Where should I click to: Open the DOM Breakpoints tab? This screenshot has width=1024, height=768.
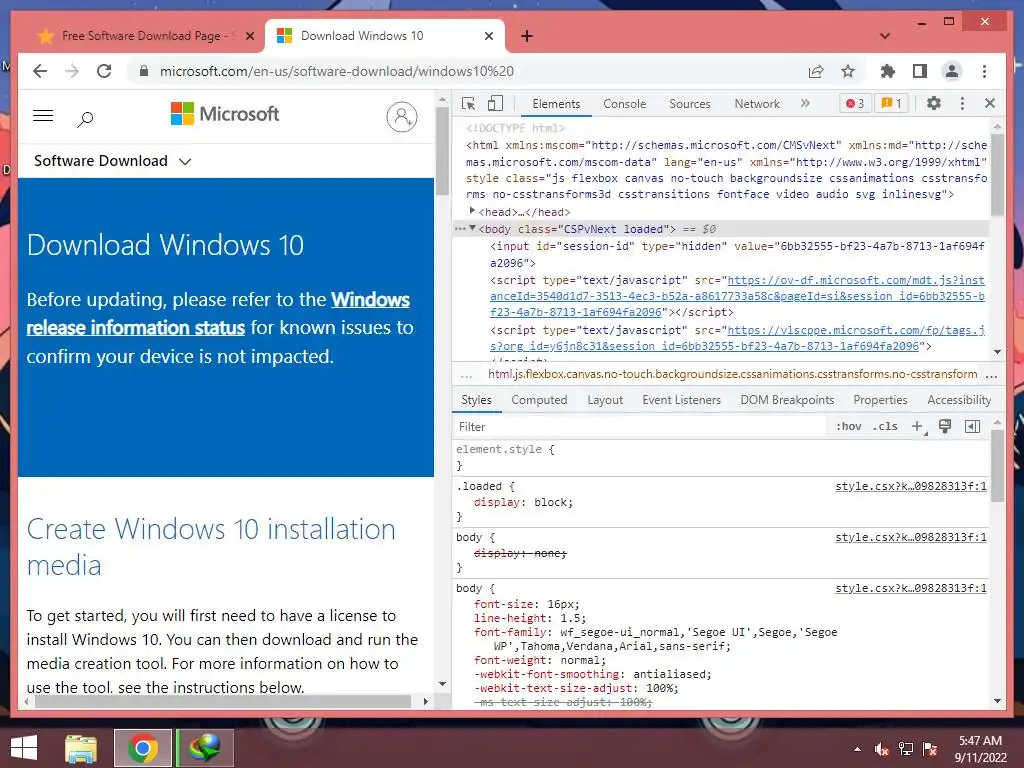(787, 400)
